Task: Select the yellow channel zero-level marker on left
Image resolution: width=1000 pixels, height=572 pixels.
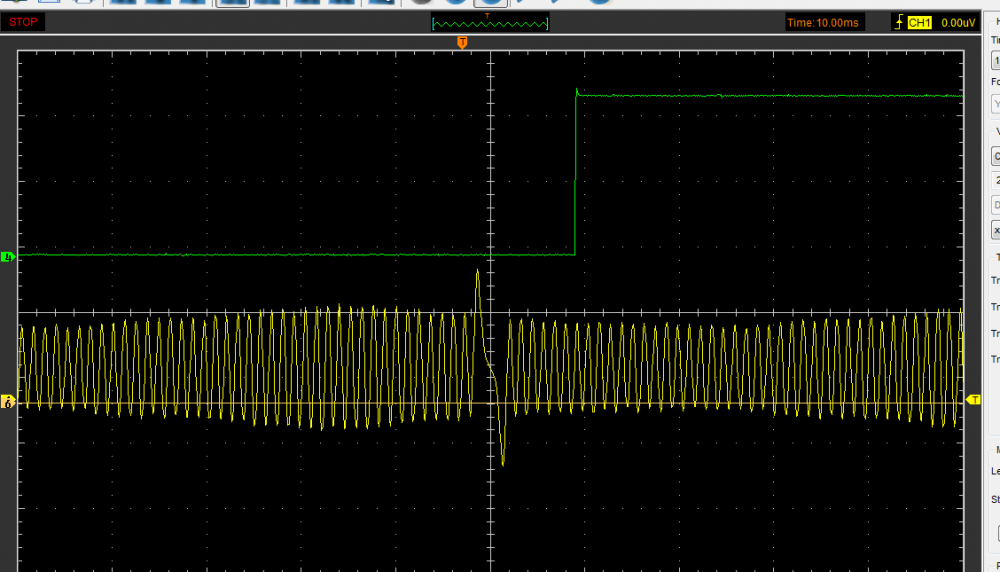Action: point(9,402)
